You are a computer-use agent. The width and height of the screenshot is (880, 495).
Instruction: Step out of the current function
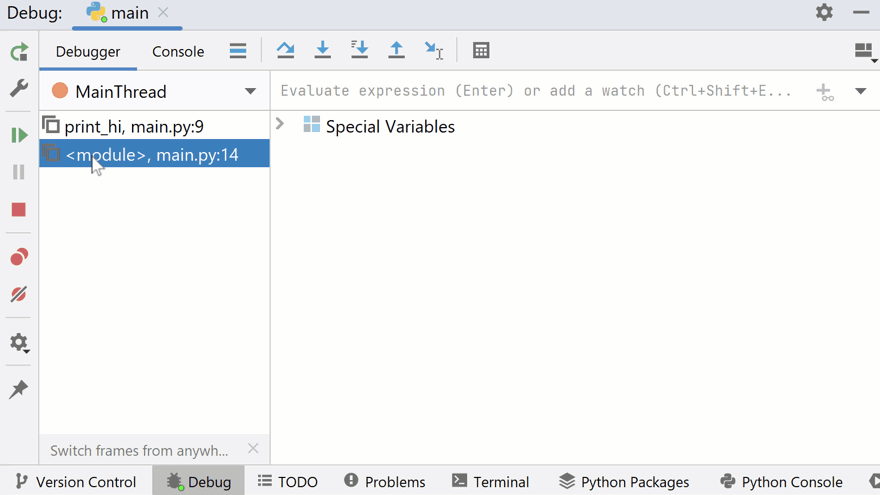click(x=396, y=51)
